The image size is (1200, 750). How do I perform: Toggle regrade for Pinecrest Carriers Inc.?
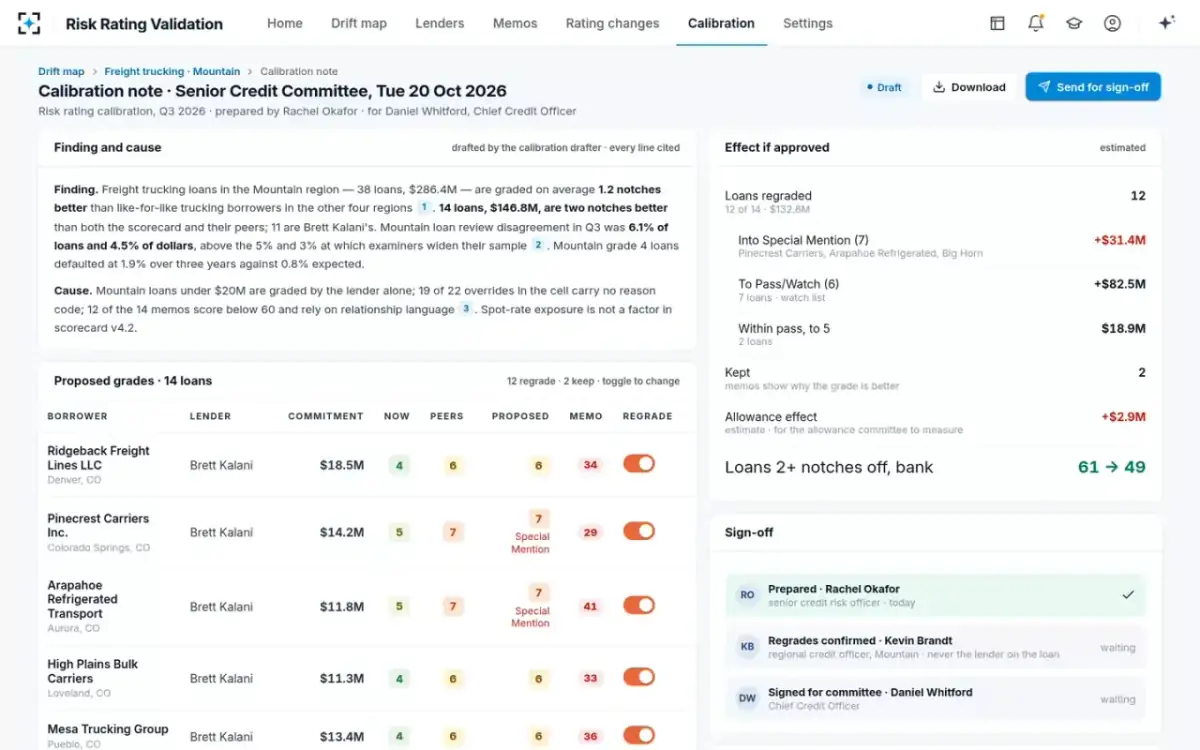coord(639,531)
